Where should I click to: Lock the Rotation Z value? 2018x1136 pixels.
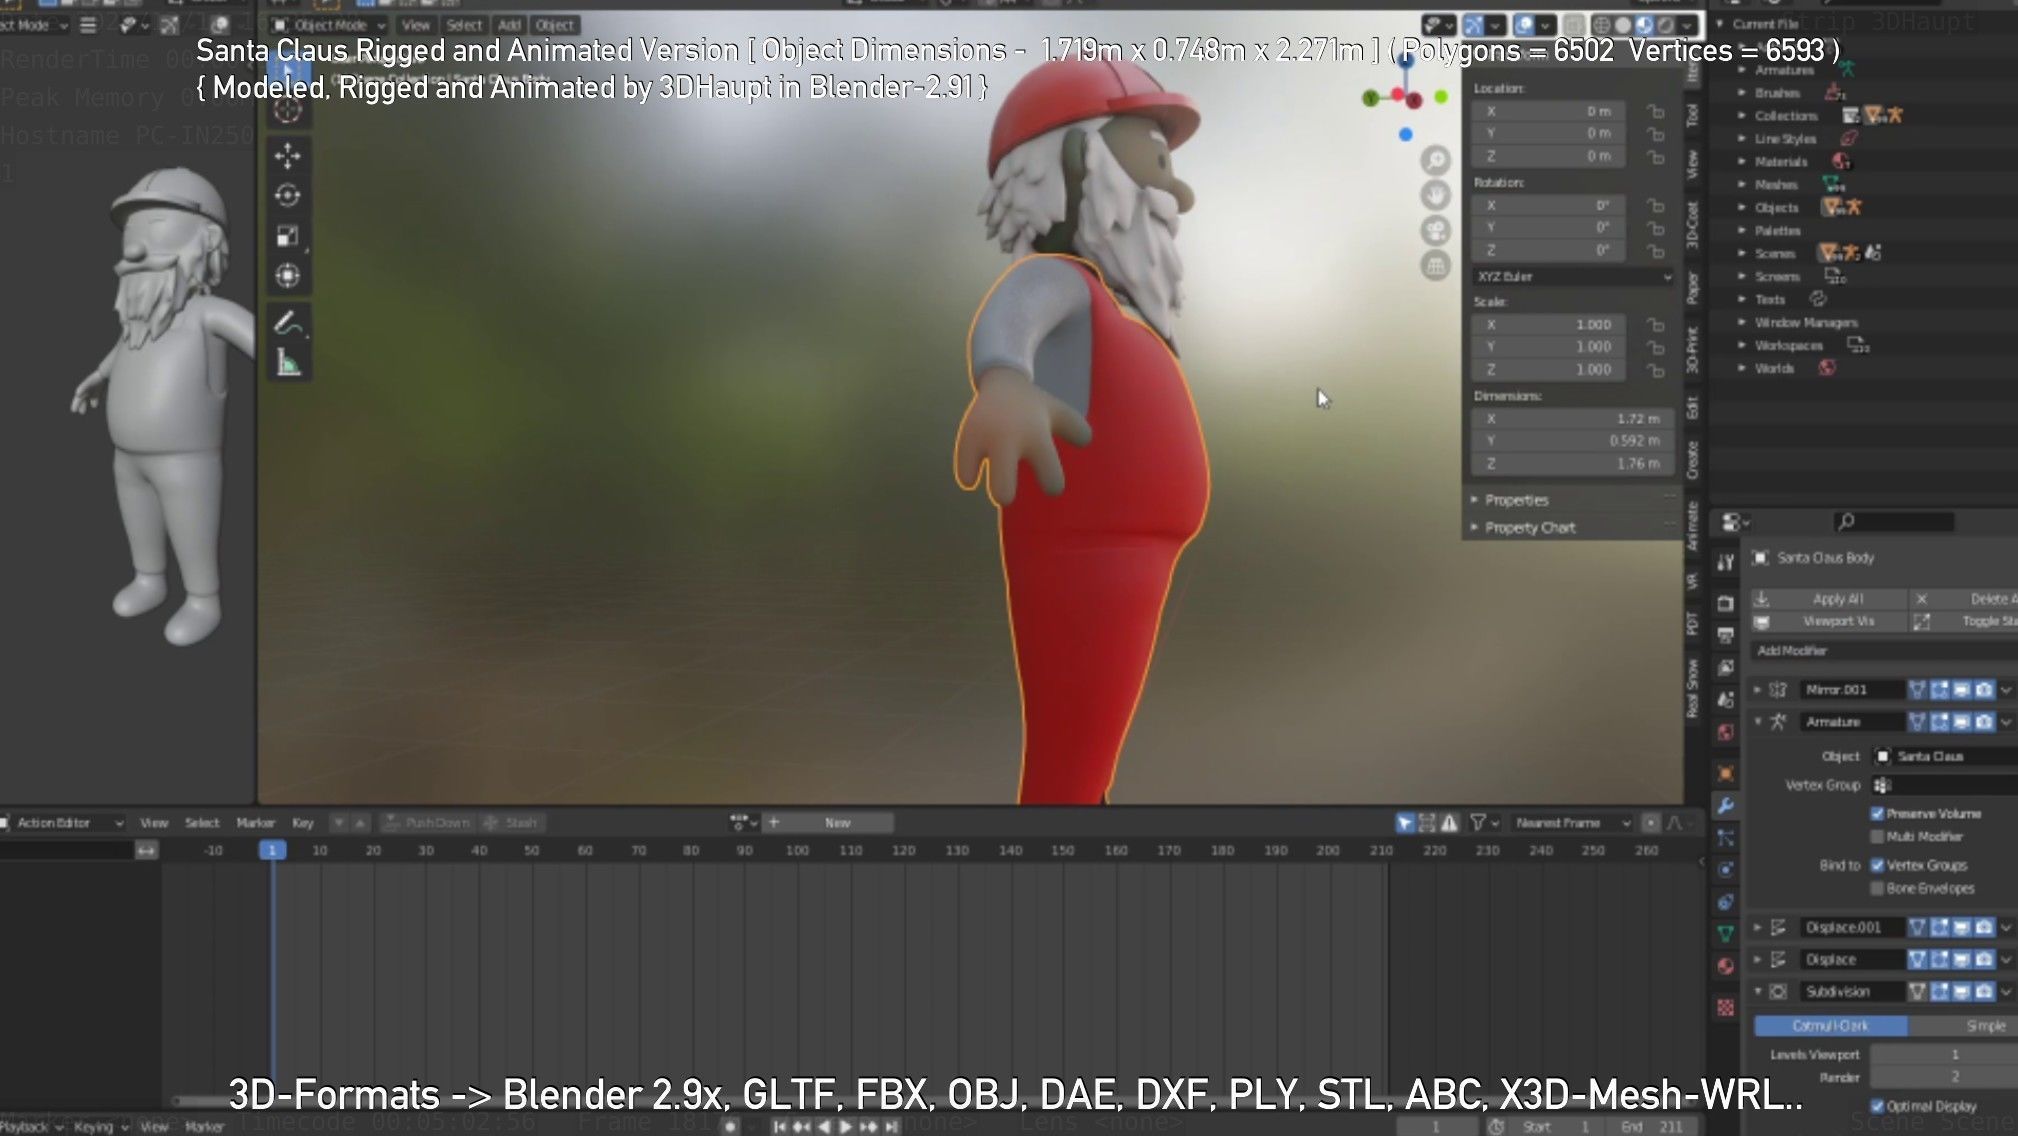1656,250
